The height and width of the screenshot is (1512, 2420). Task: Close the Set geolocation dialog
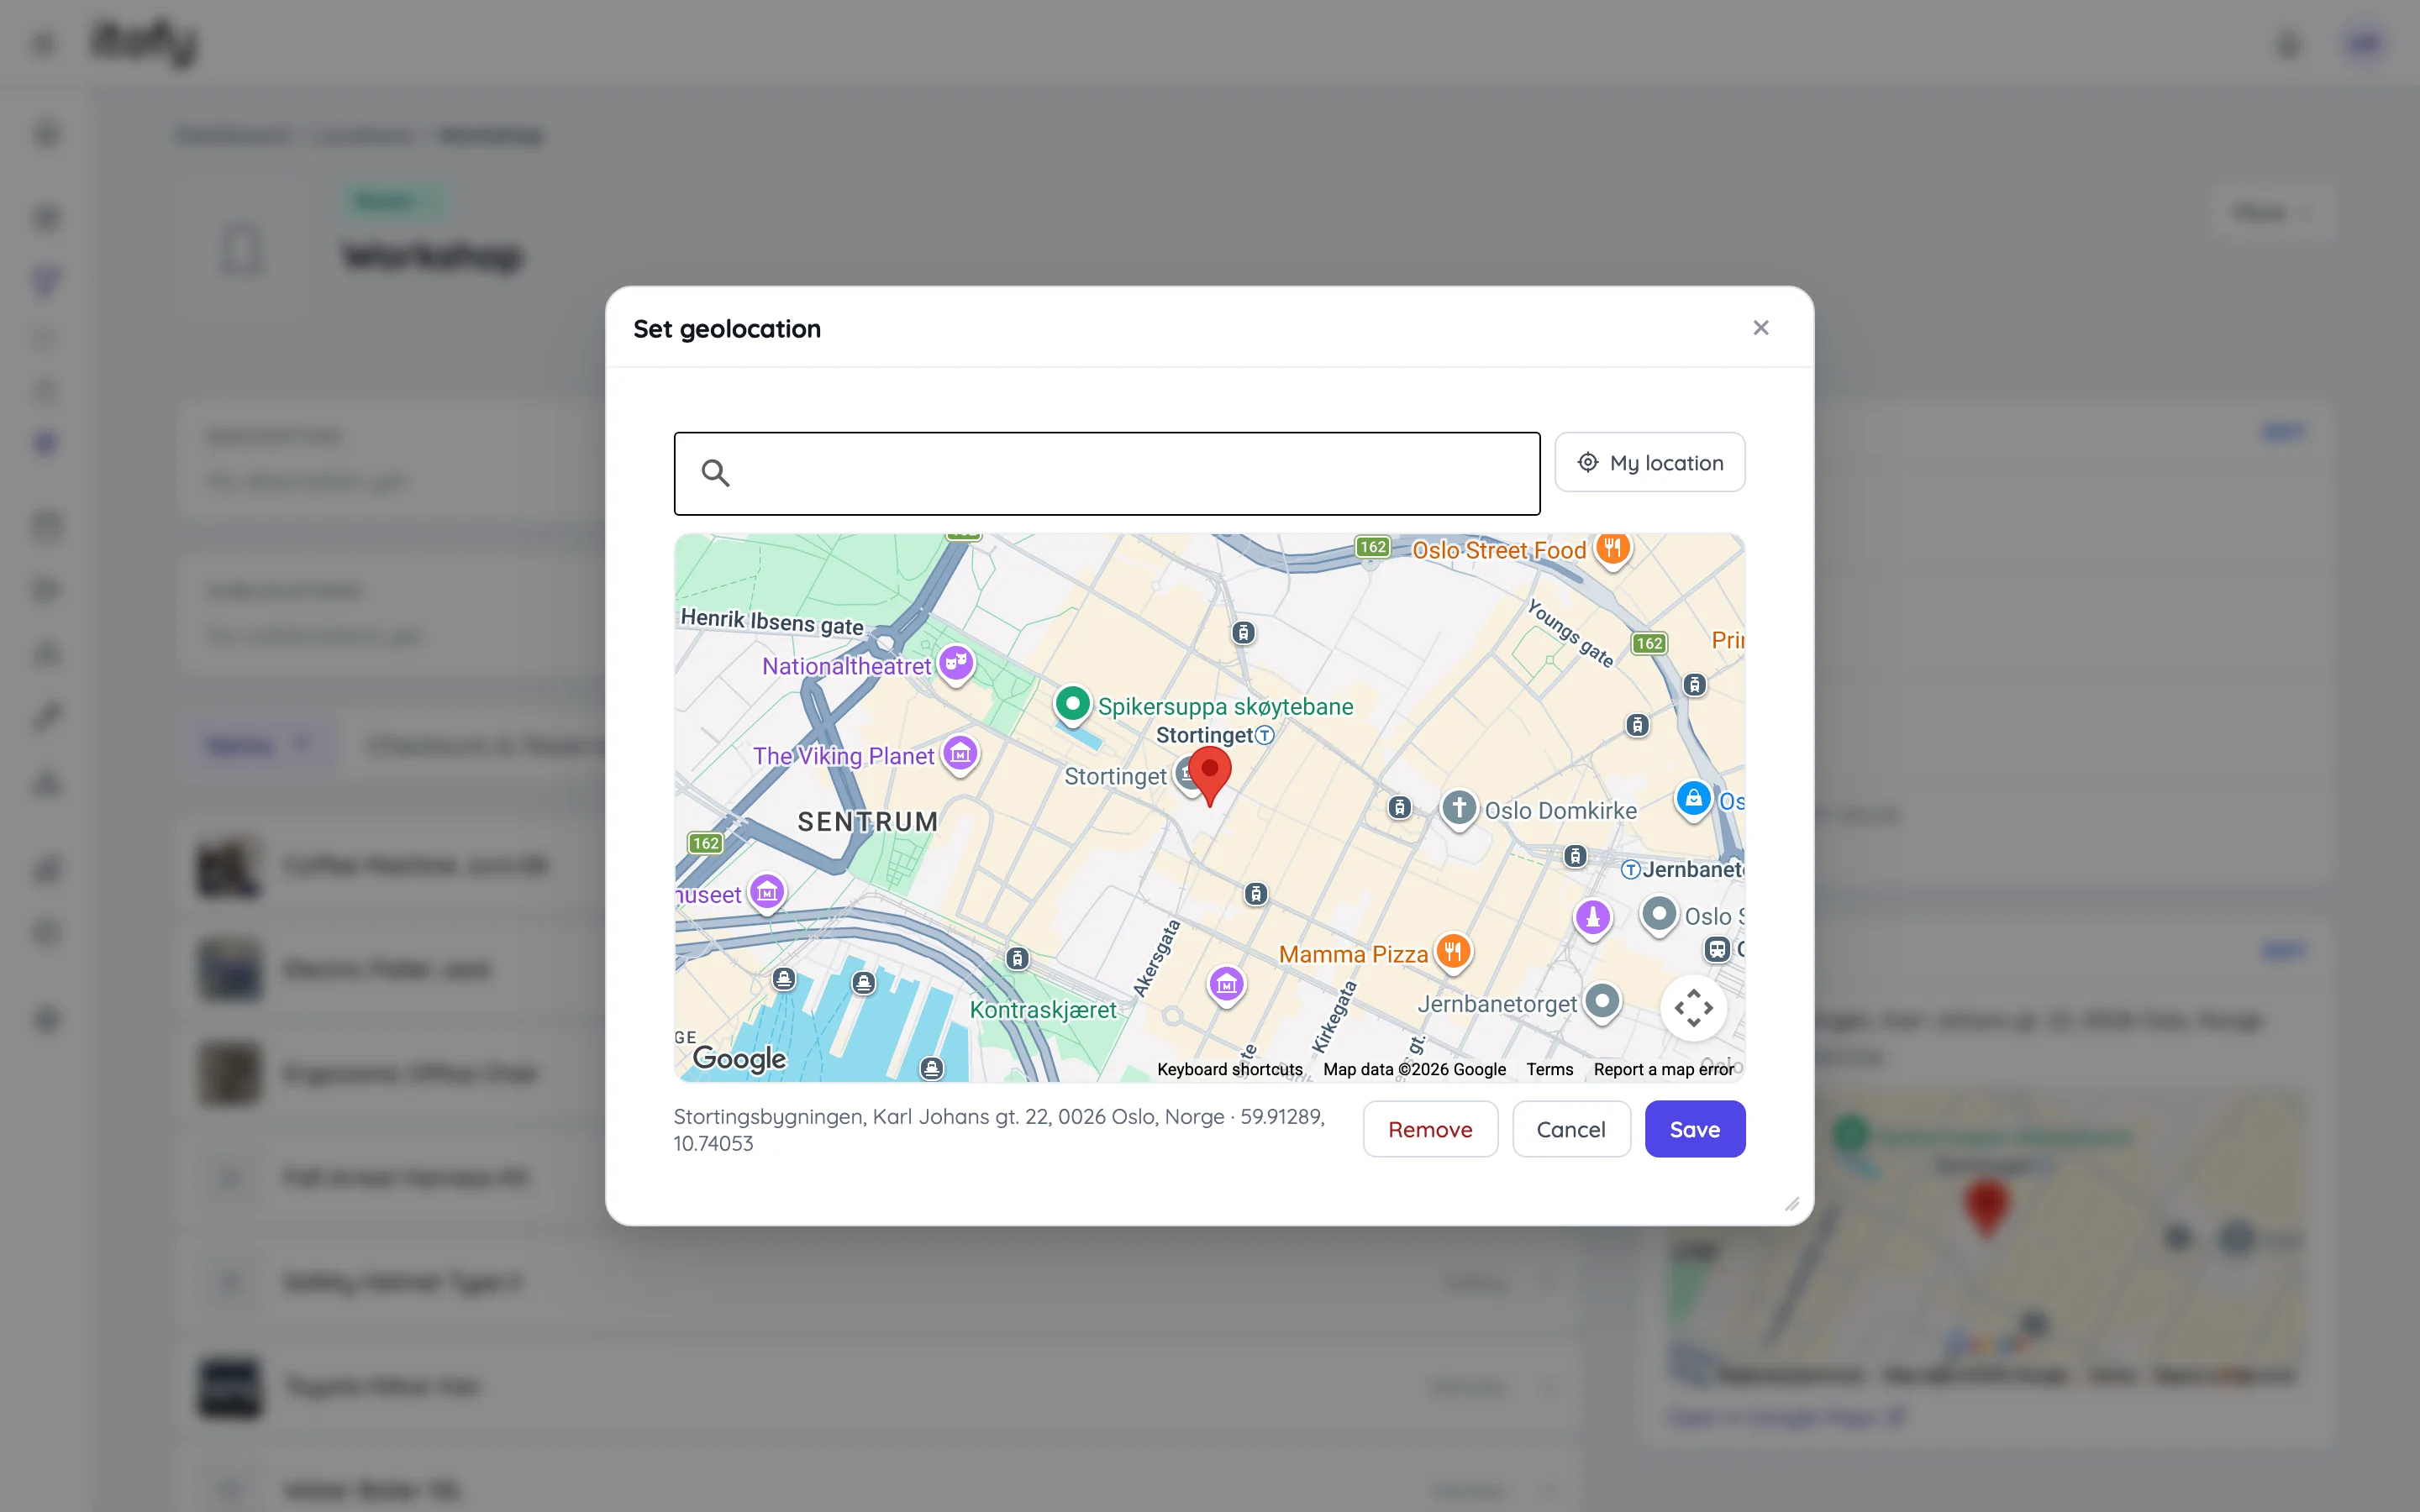coord(1761,328)
